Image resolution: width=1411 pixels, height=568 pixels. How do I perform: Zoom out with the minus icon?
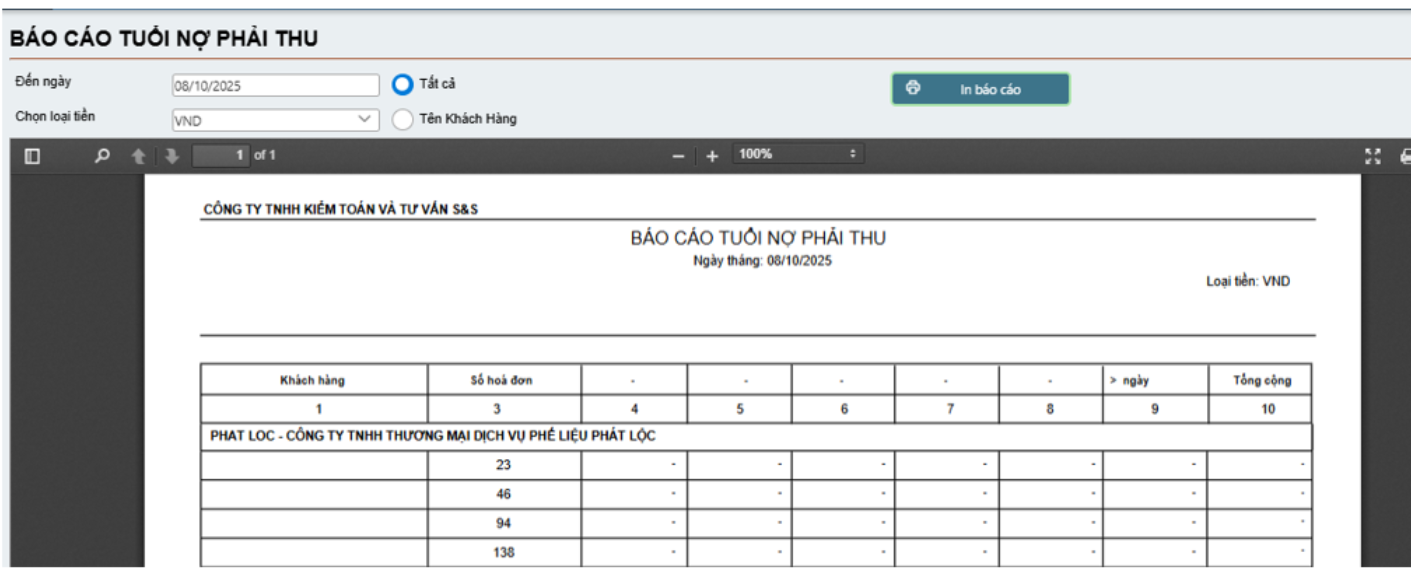tap(678, 156)
